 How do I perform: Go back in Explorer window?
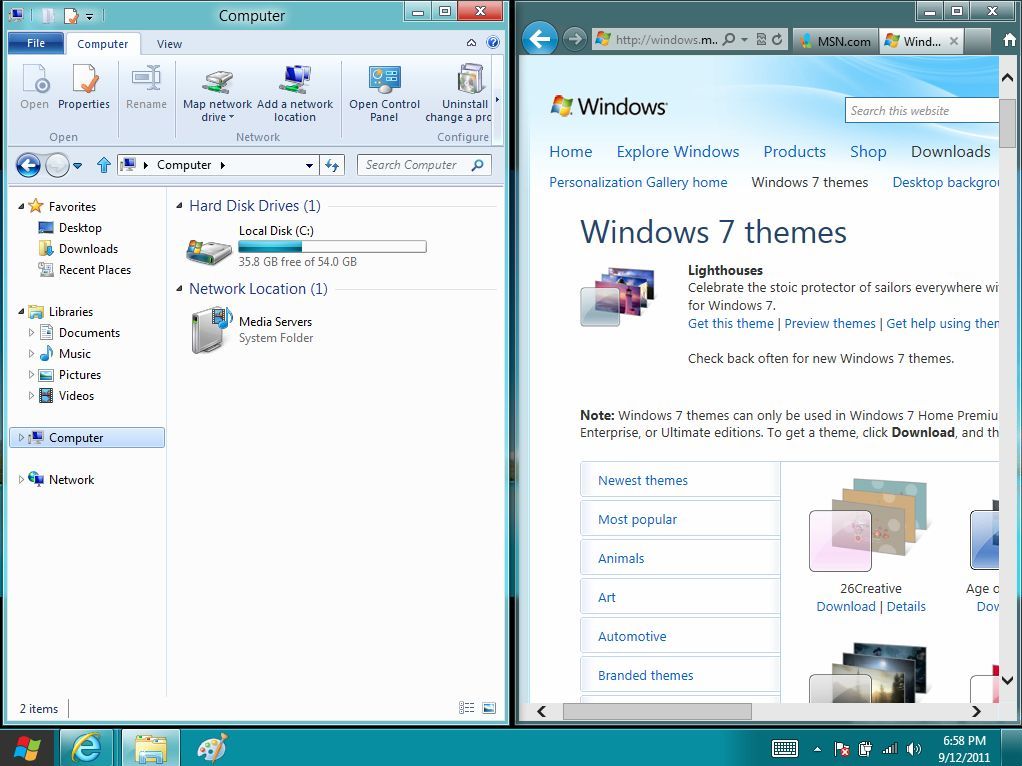point(28,165)
